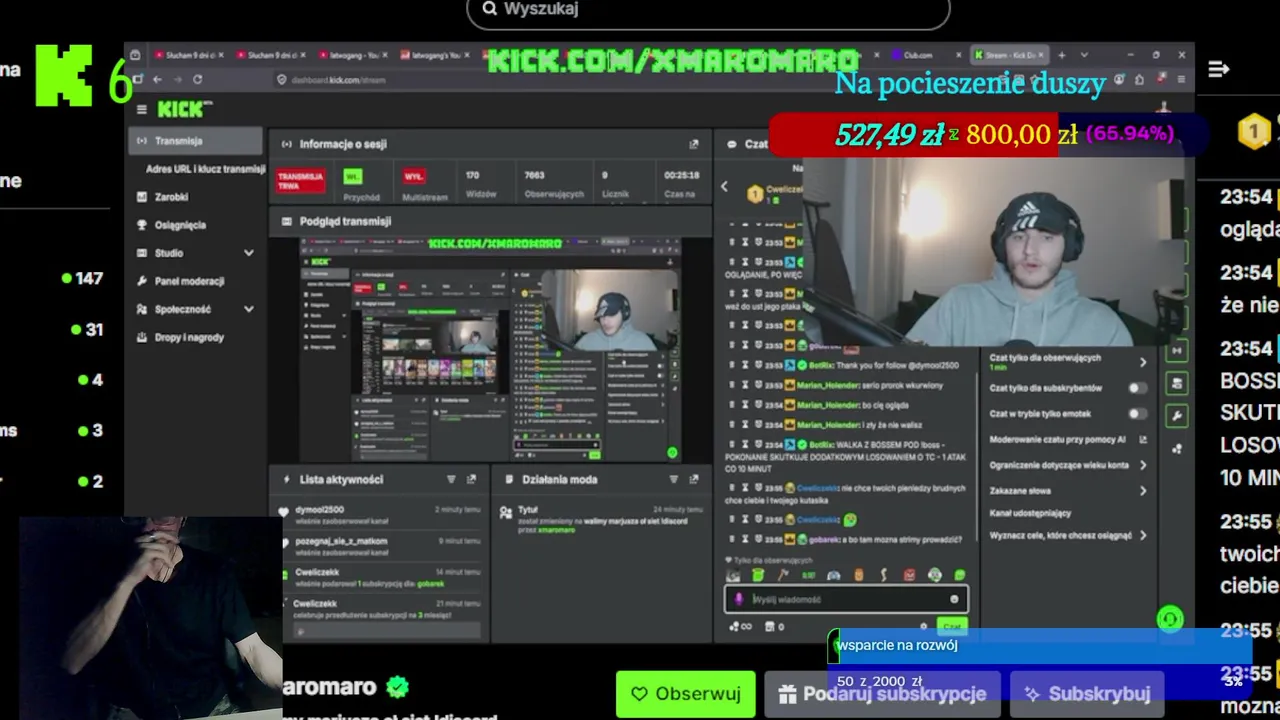1280x720 pixels.
Task: Collapse the outer chat with arrow-lines icon
Action: tap(1218, 69)
